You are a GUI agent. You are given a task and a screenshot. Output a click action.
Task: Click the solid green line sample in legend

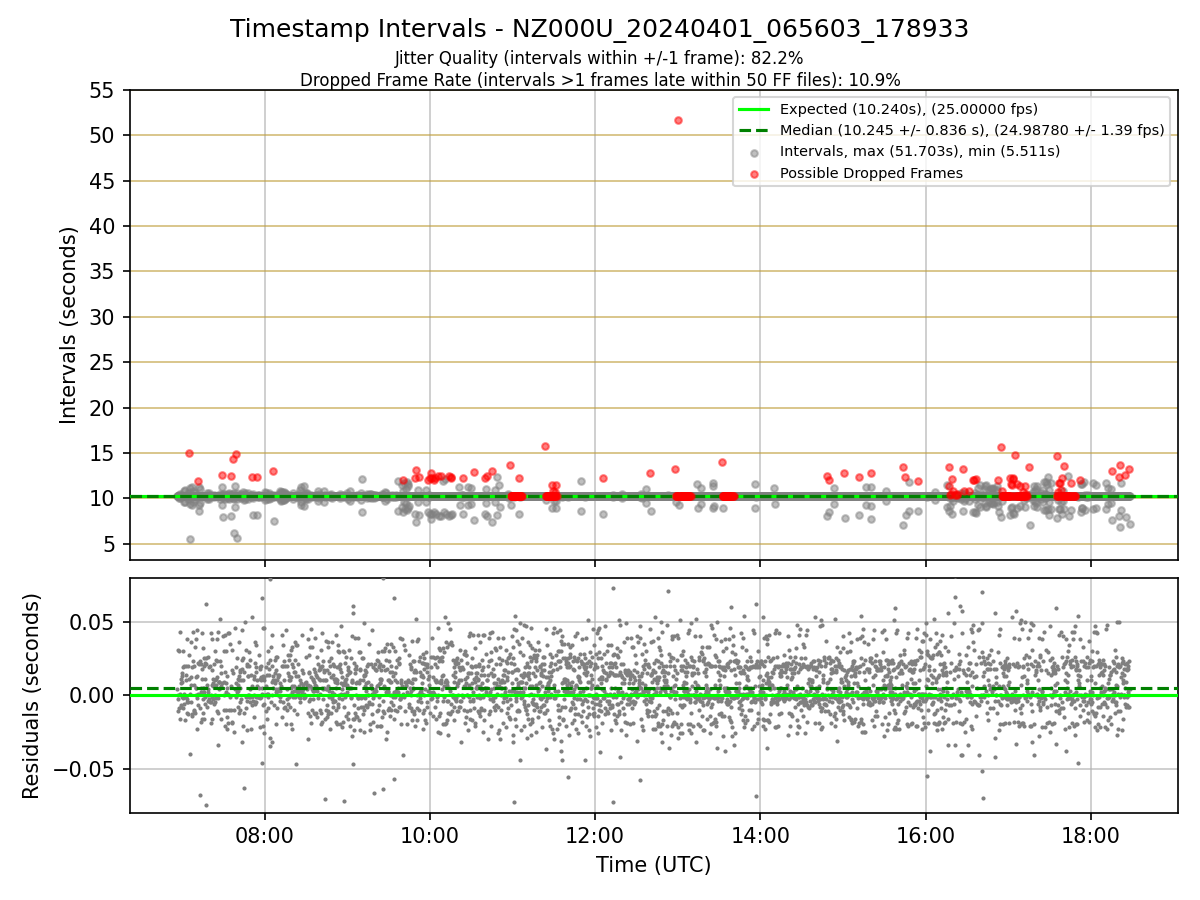(x=754, y=109)
